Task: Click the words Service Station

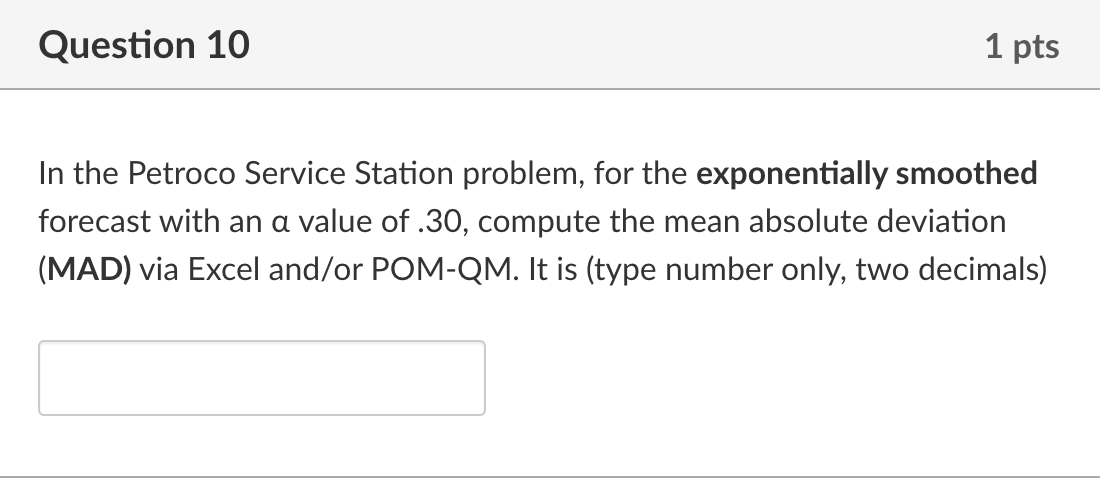Action: coord(349,173)
